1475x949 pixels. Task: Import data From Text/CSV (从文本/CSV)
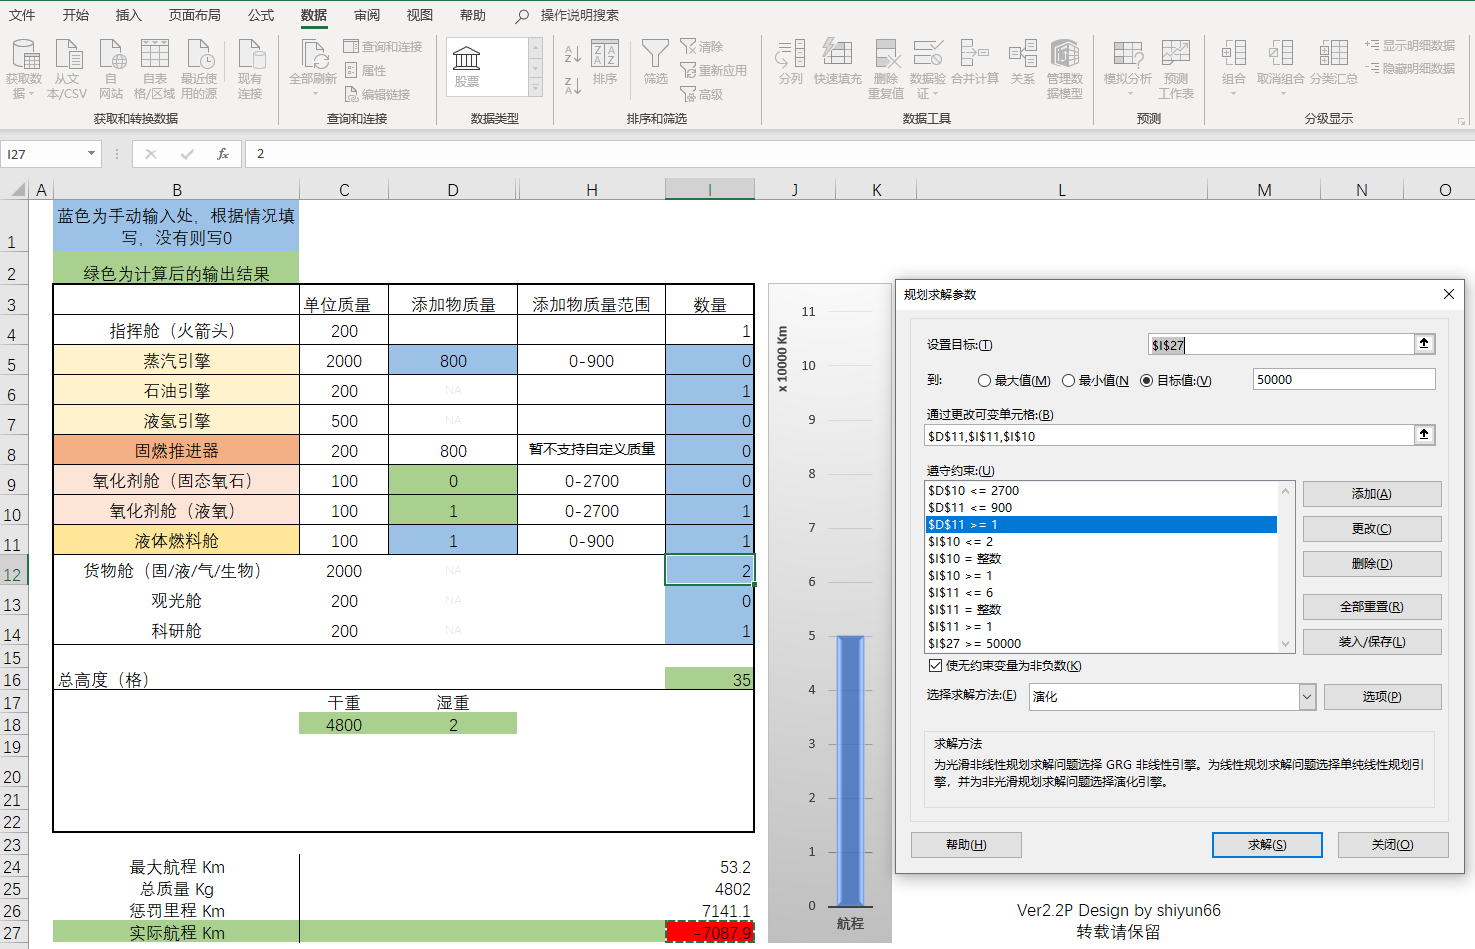[x=67, y=69]
